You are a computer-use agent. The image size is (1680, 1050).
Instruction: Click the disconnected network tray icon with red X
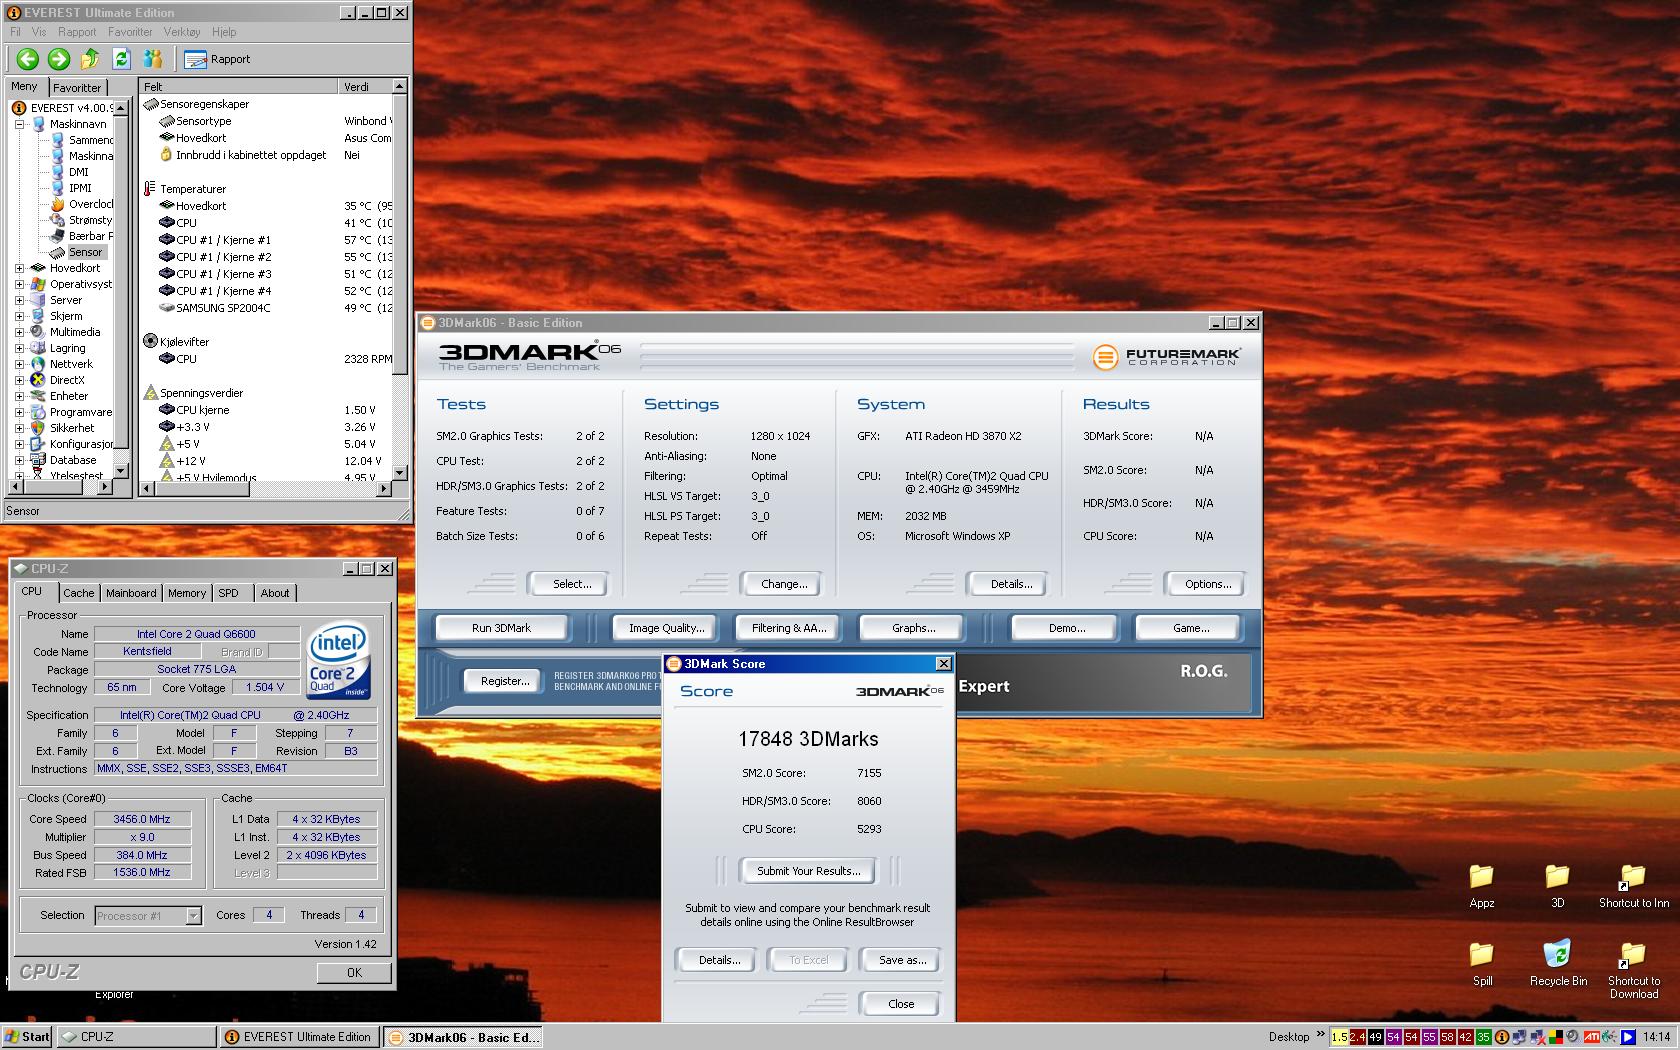1538,1037
